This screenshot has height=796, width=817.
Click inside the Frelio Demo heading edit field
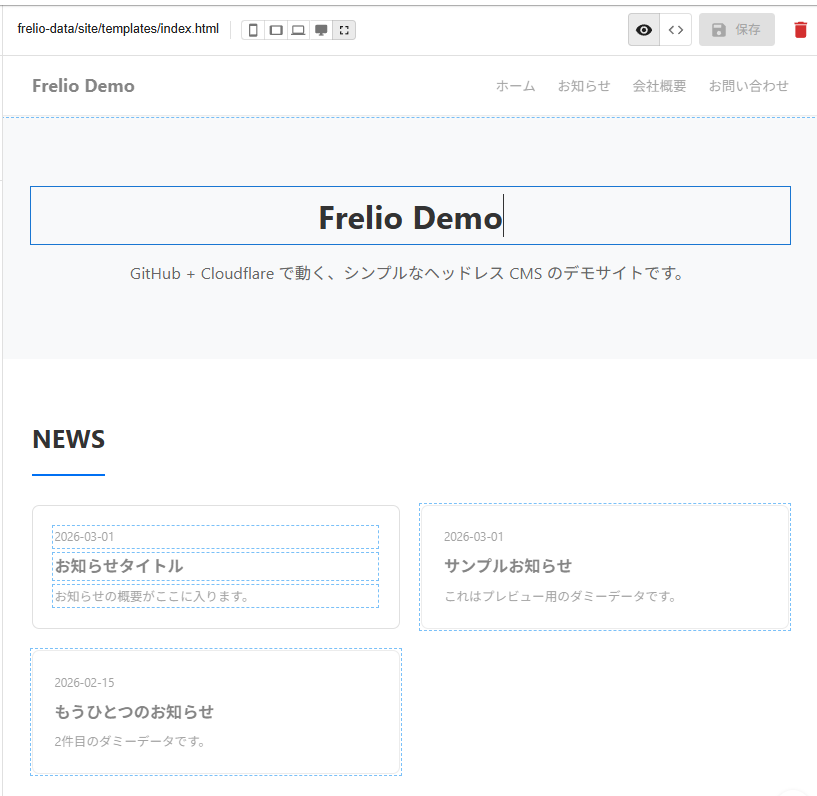(x=411, y=215)
